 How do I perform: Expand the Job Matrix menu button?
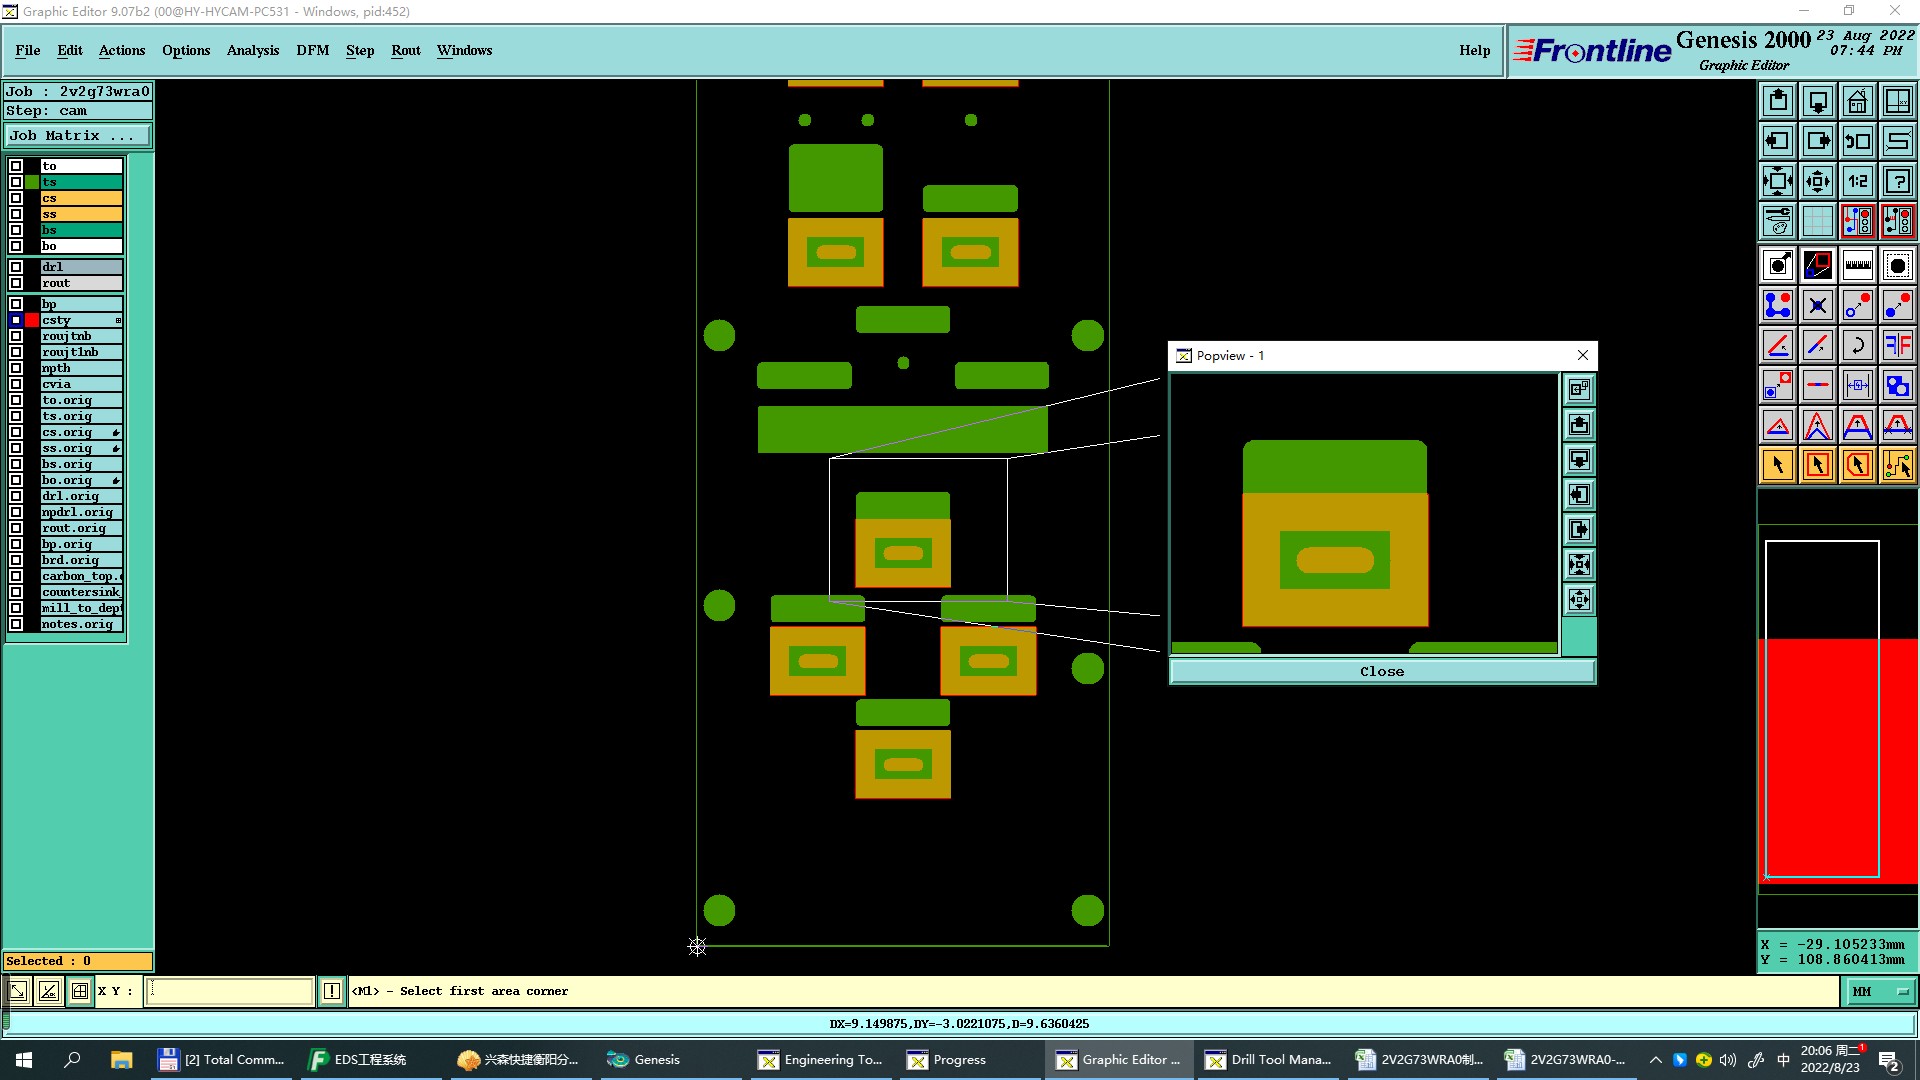point(78,136)
